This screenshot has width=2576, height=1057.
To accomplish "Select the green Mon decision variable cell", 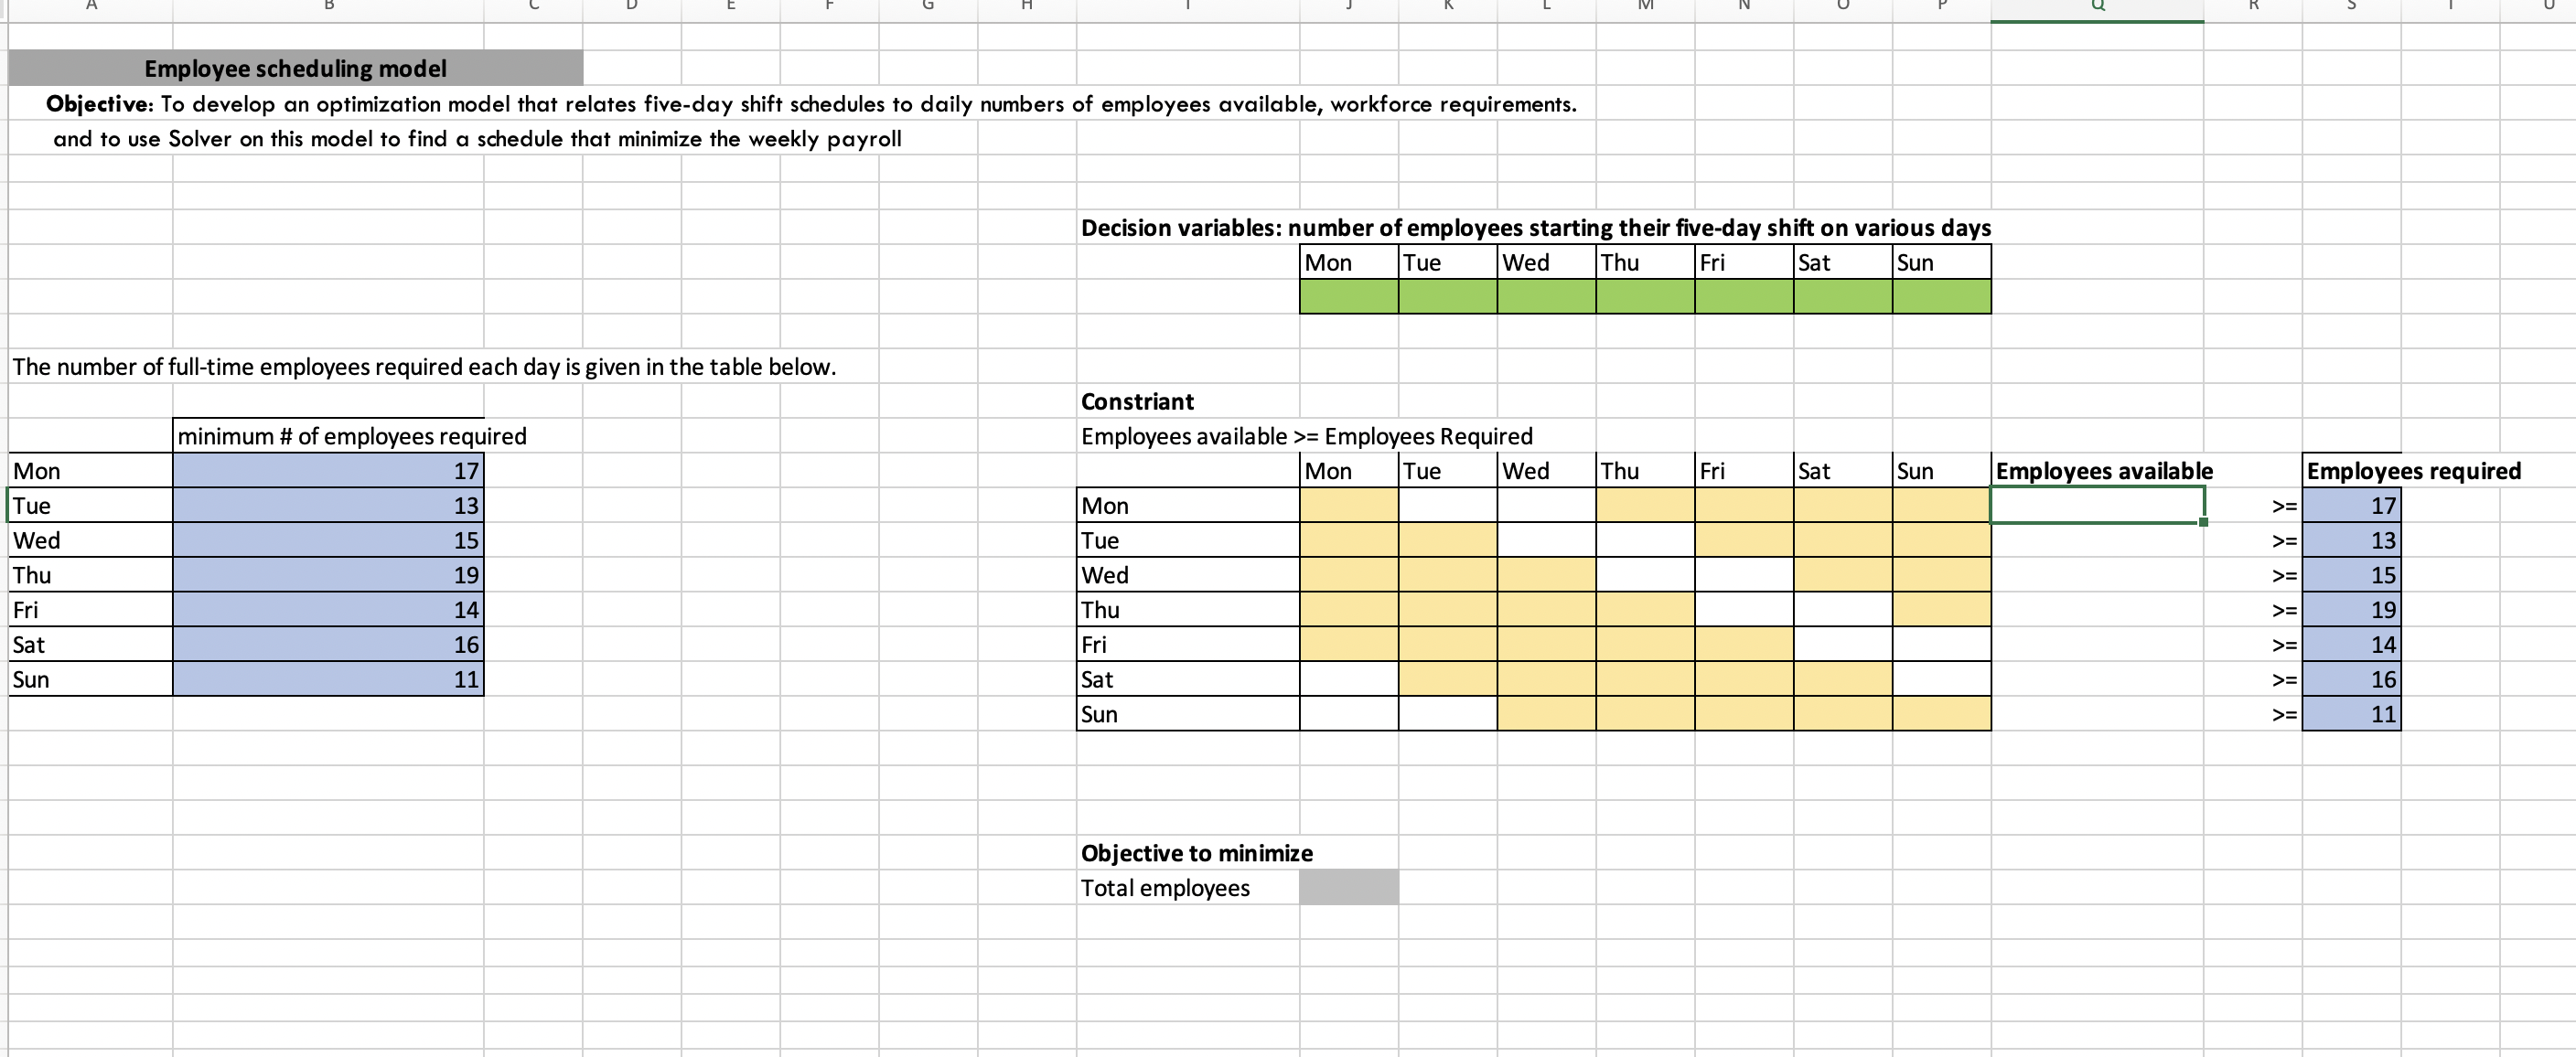I will [x=1348, y=297].
